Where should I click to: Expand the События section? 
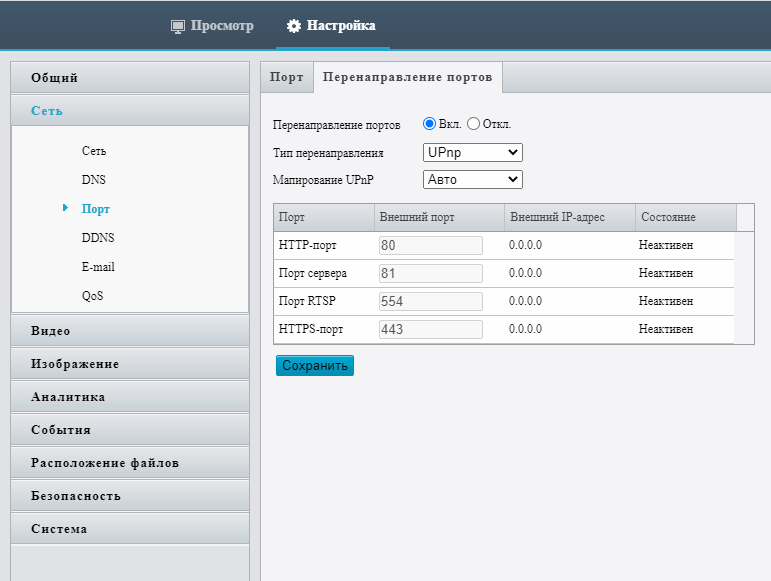[x=130, y=430]
